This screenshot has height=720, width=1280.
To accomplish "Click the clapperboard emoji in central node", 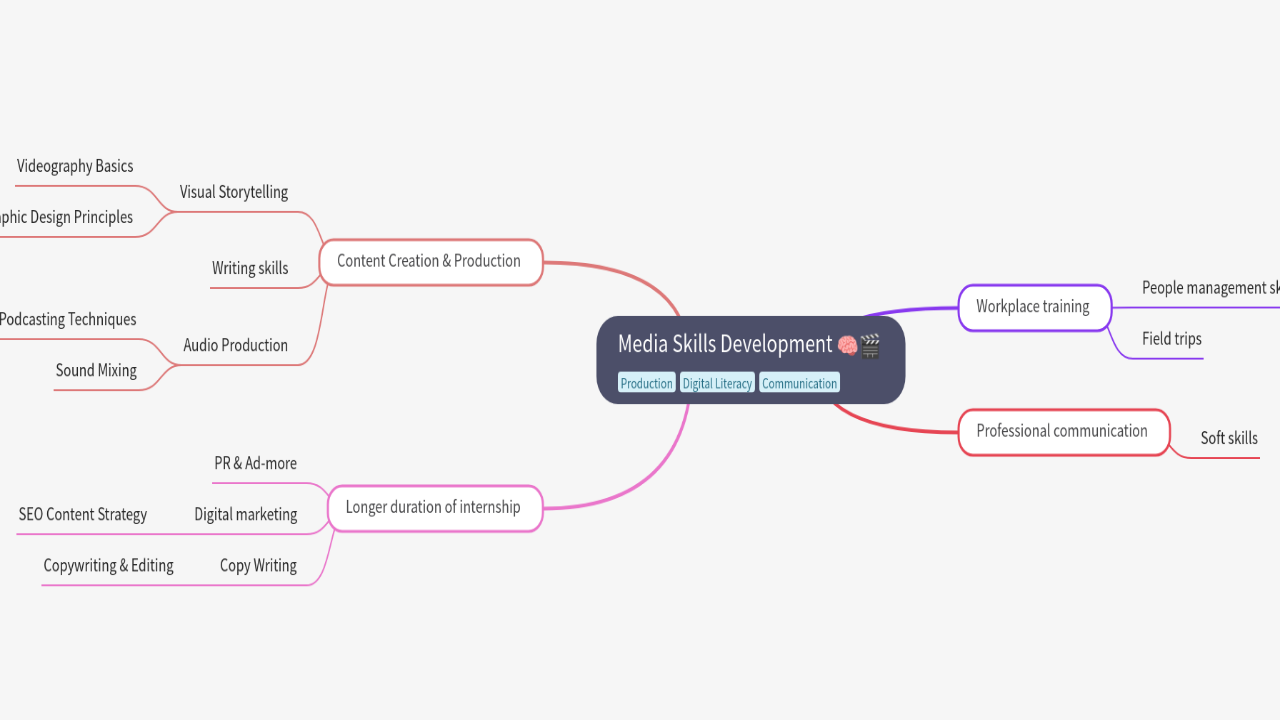I will click(x=870, y=345).
